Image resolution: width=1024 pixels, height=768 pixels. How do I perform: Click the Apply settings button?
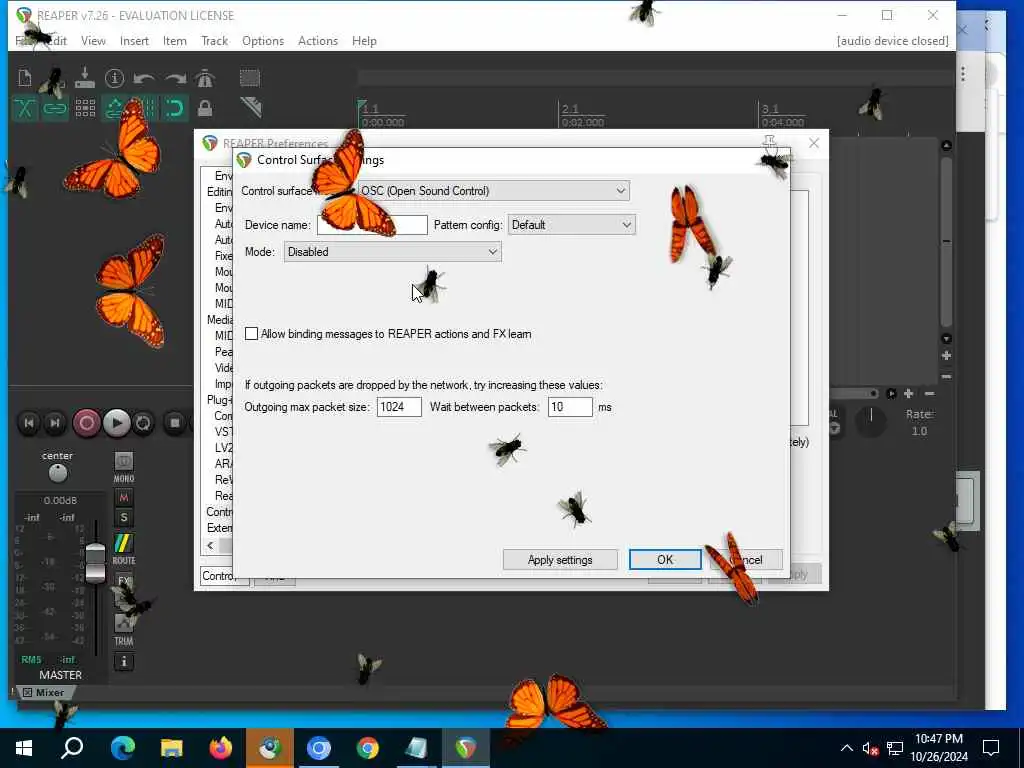point(560,560)
